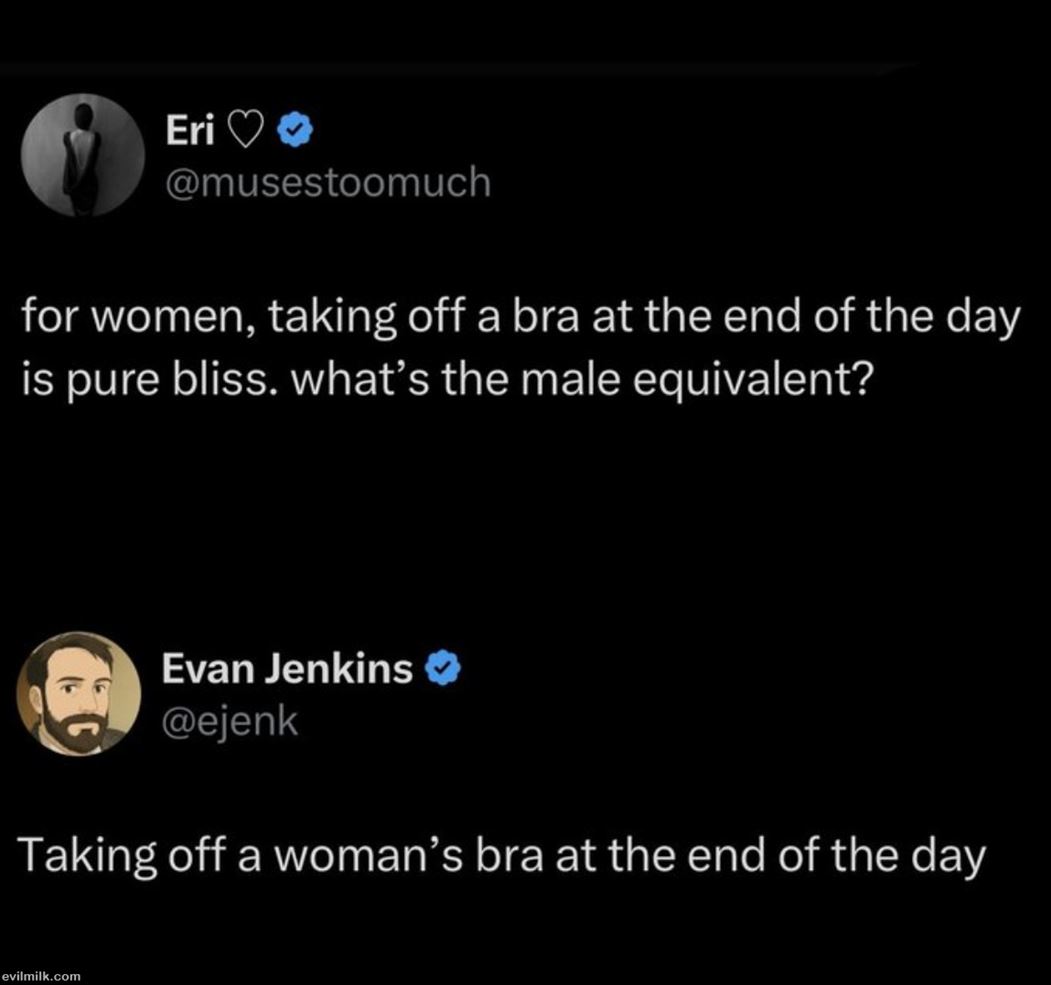The height and width of the screenshot is (985, 1051).
Task: Click Evan Jenkins' blue verified checkmark
Action: click(442, 668)
